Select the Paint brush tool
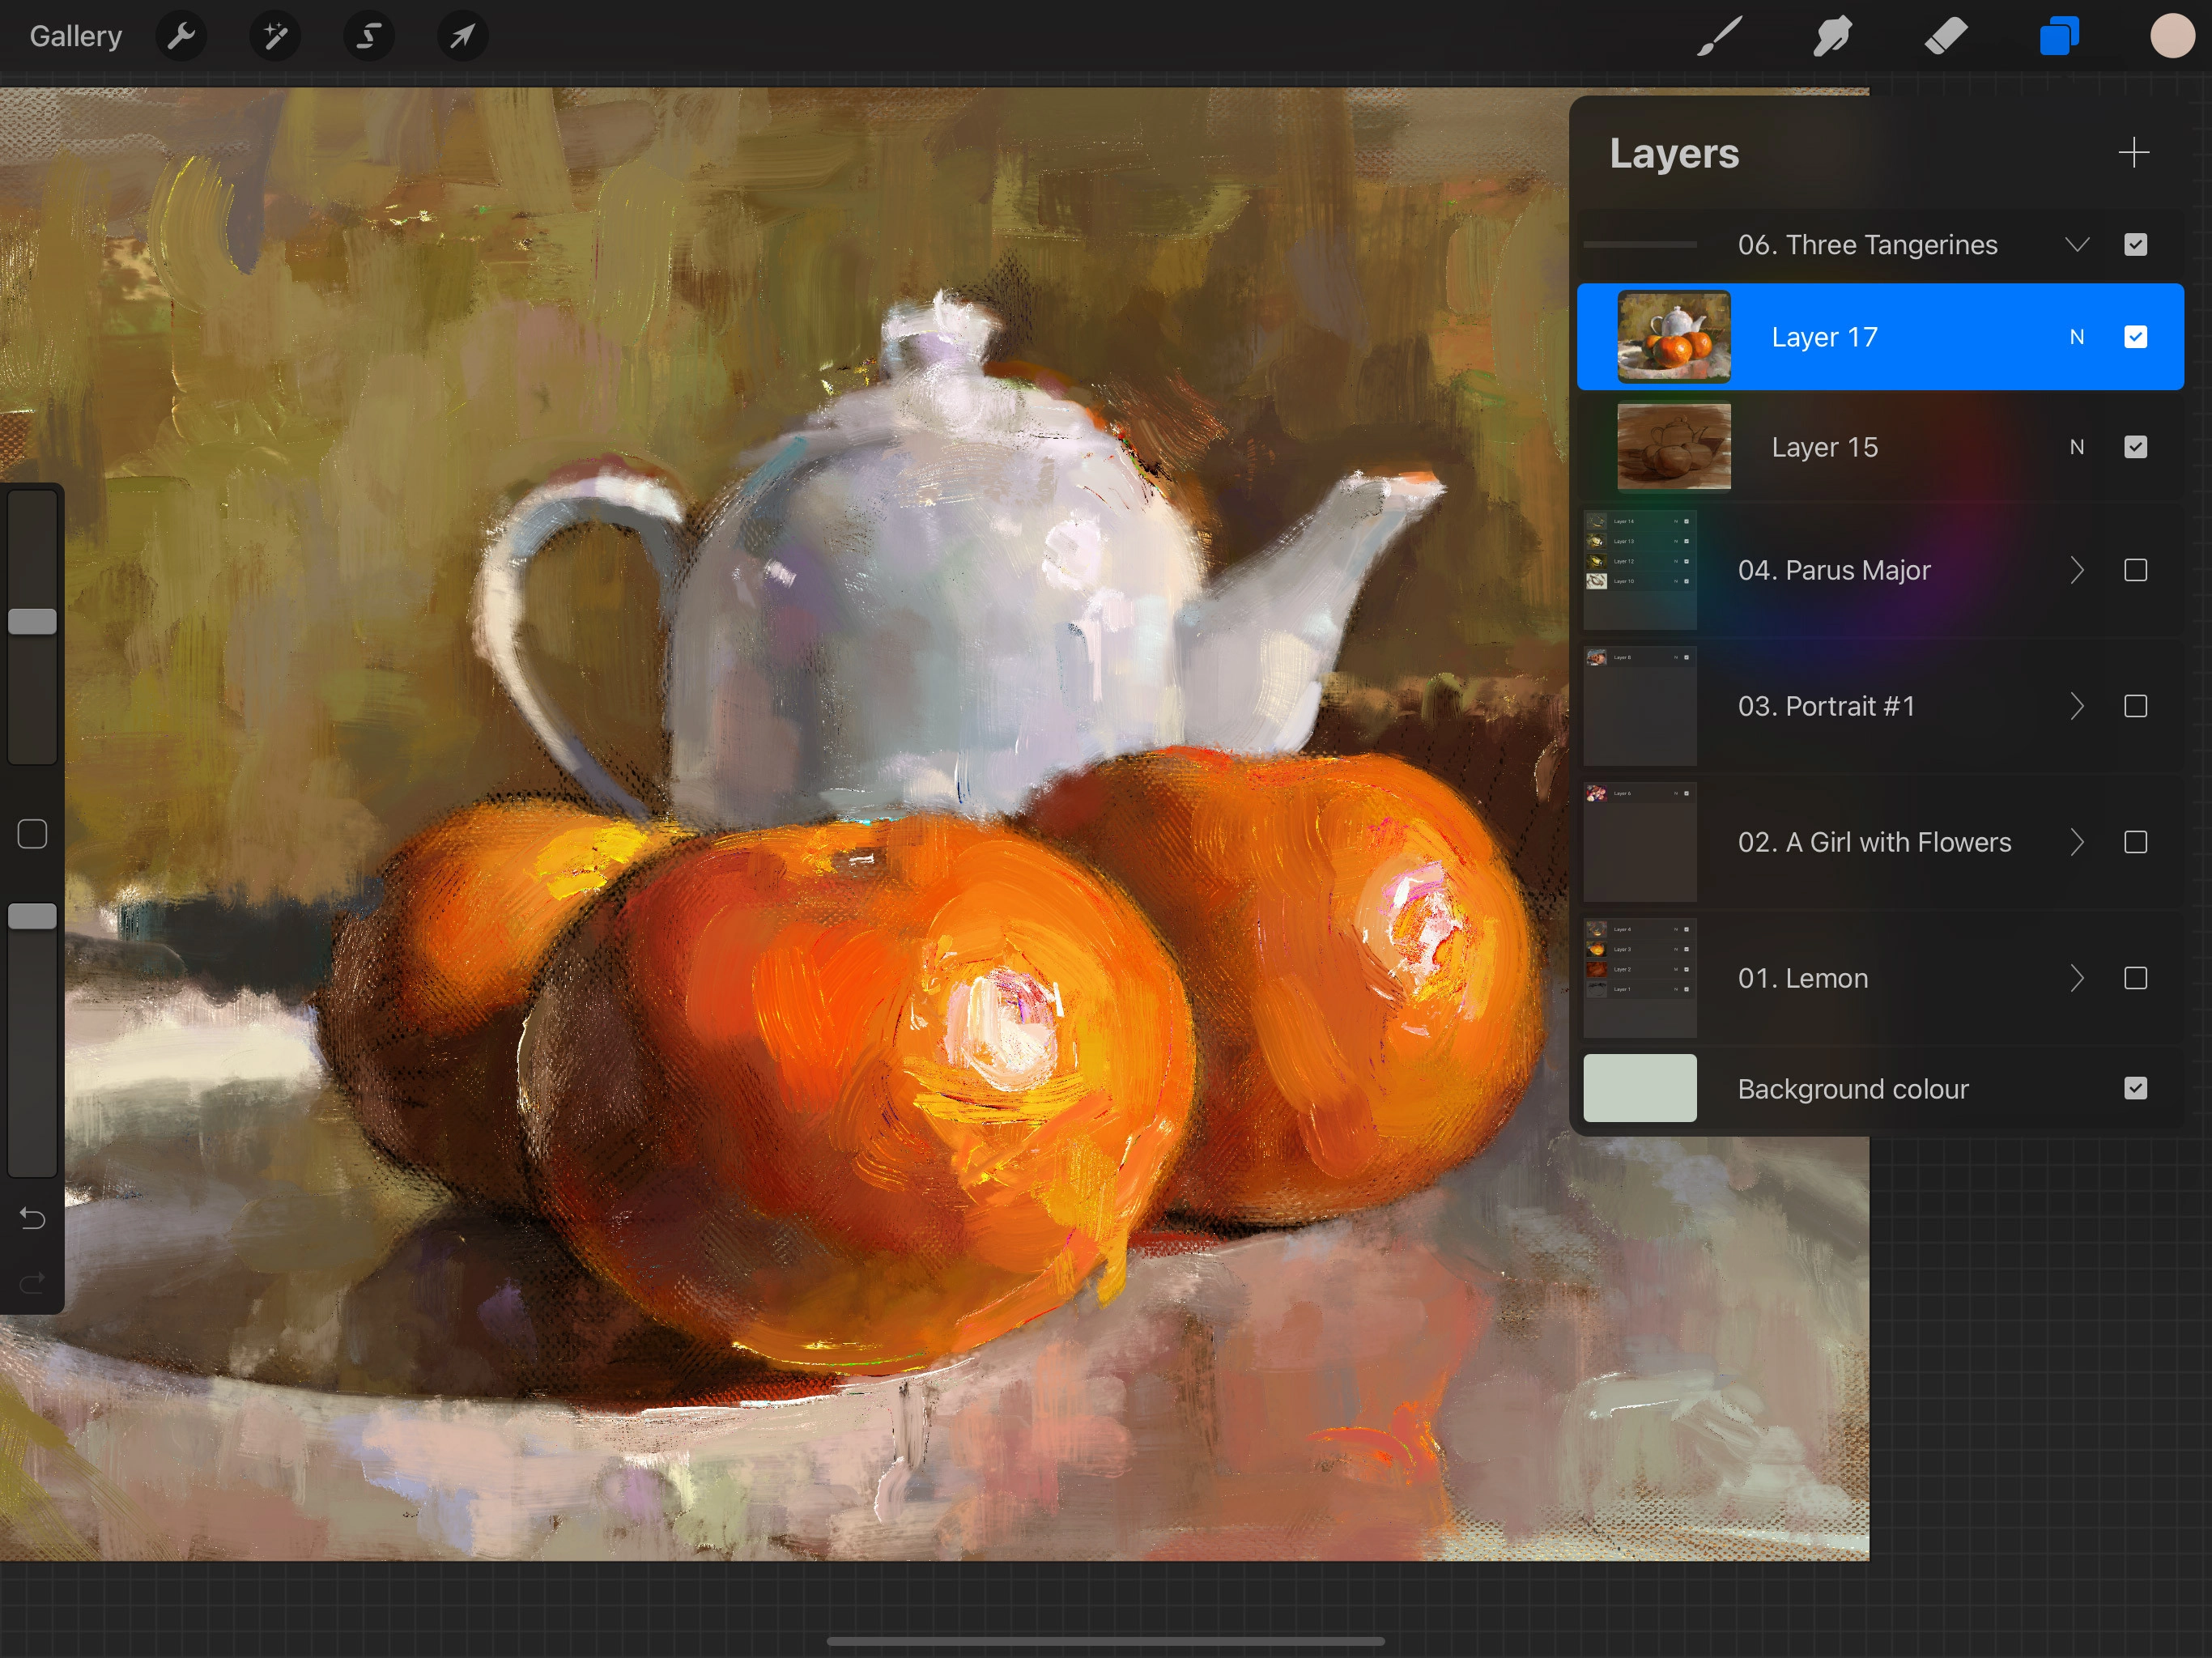Image resolution: width=2212 pixels, height=1658 pixels. pos(1719,37)
